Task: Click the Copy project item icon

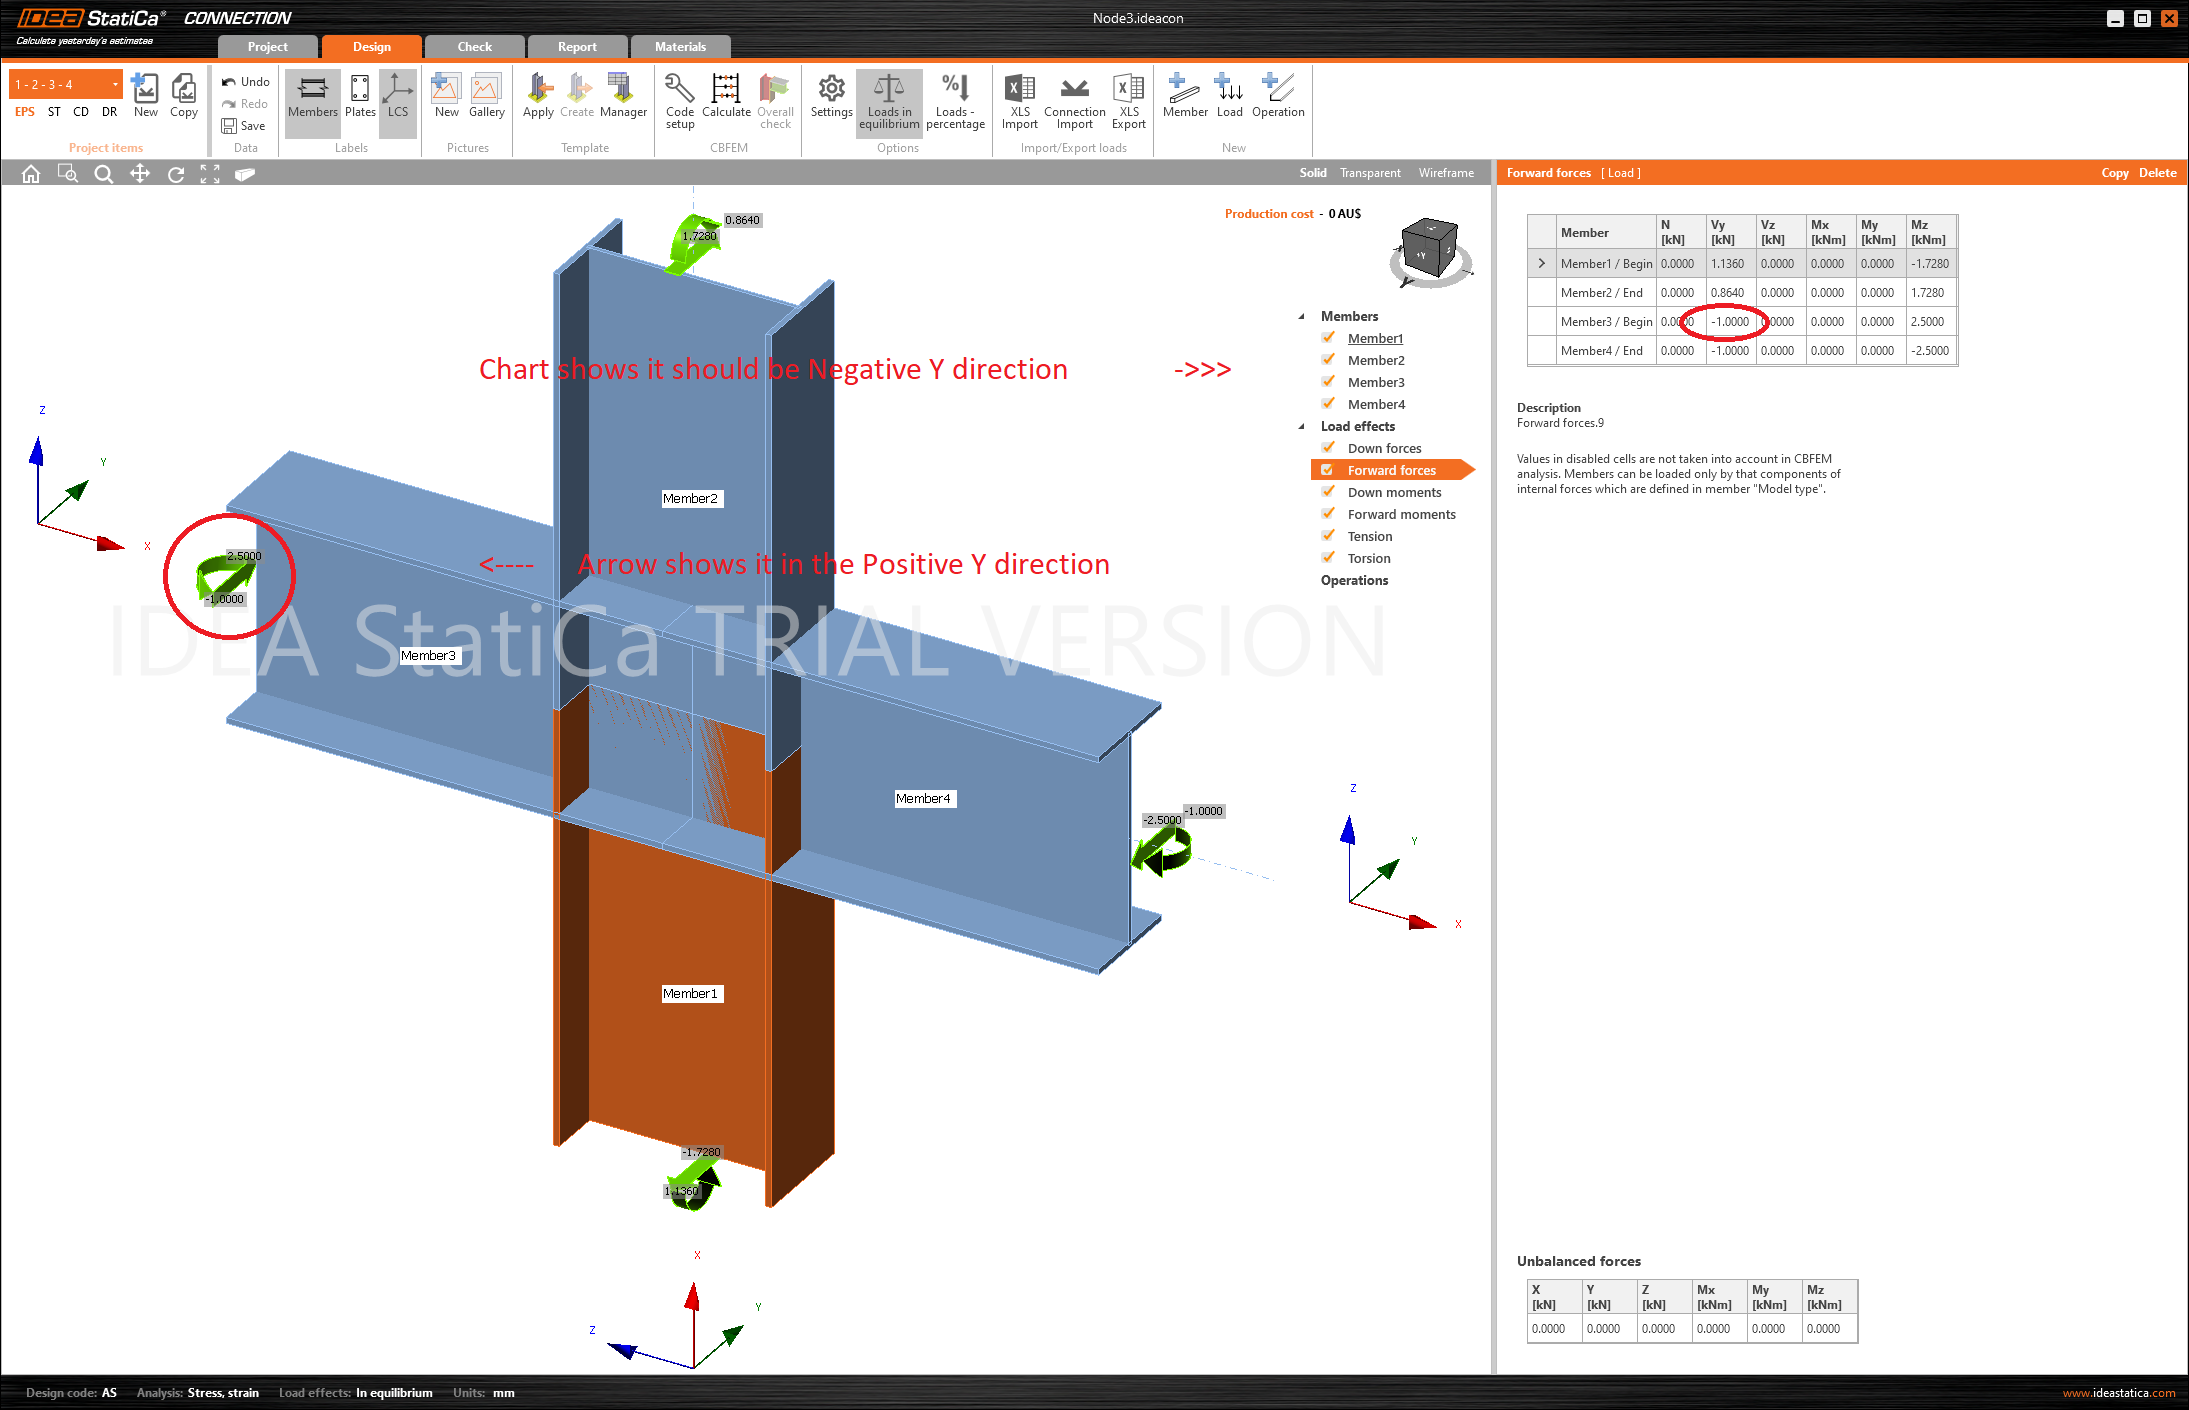Action: point(184,95)
